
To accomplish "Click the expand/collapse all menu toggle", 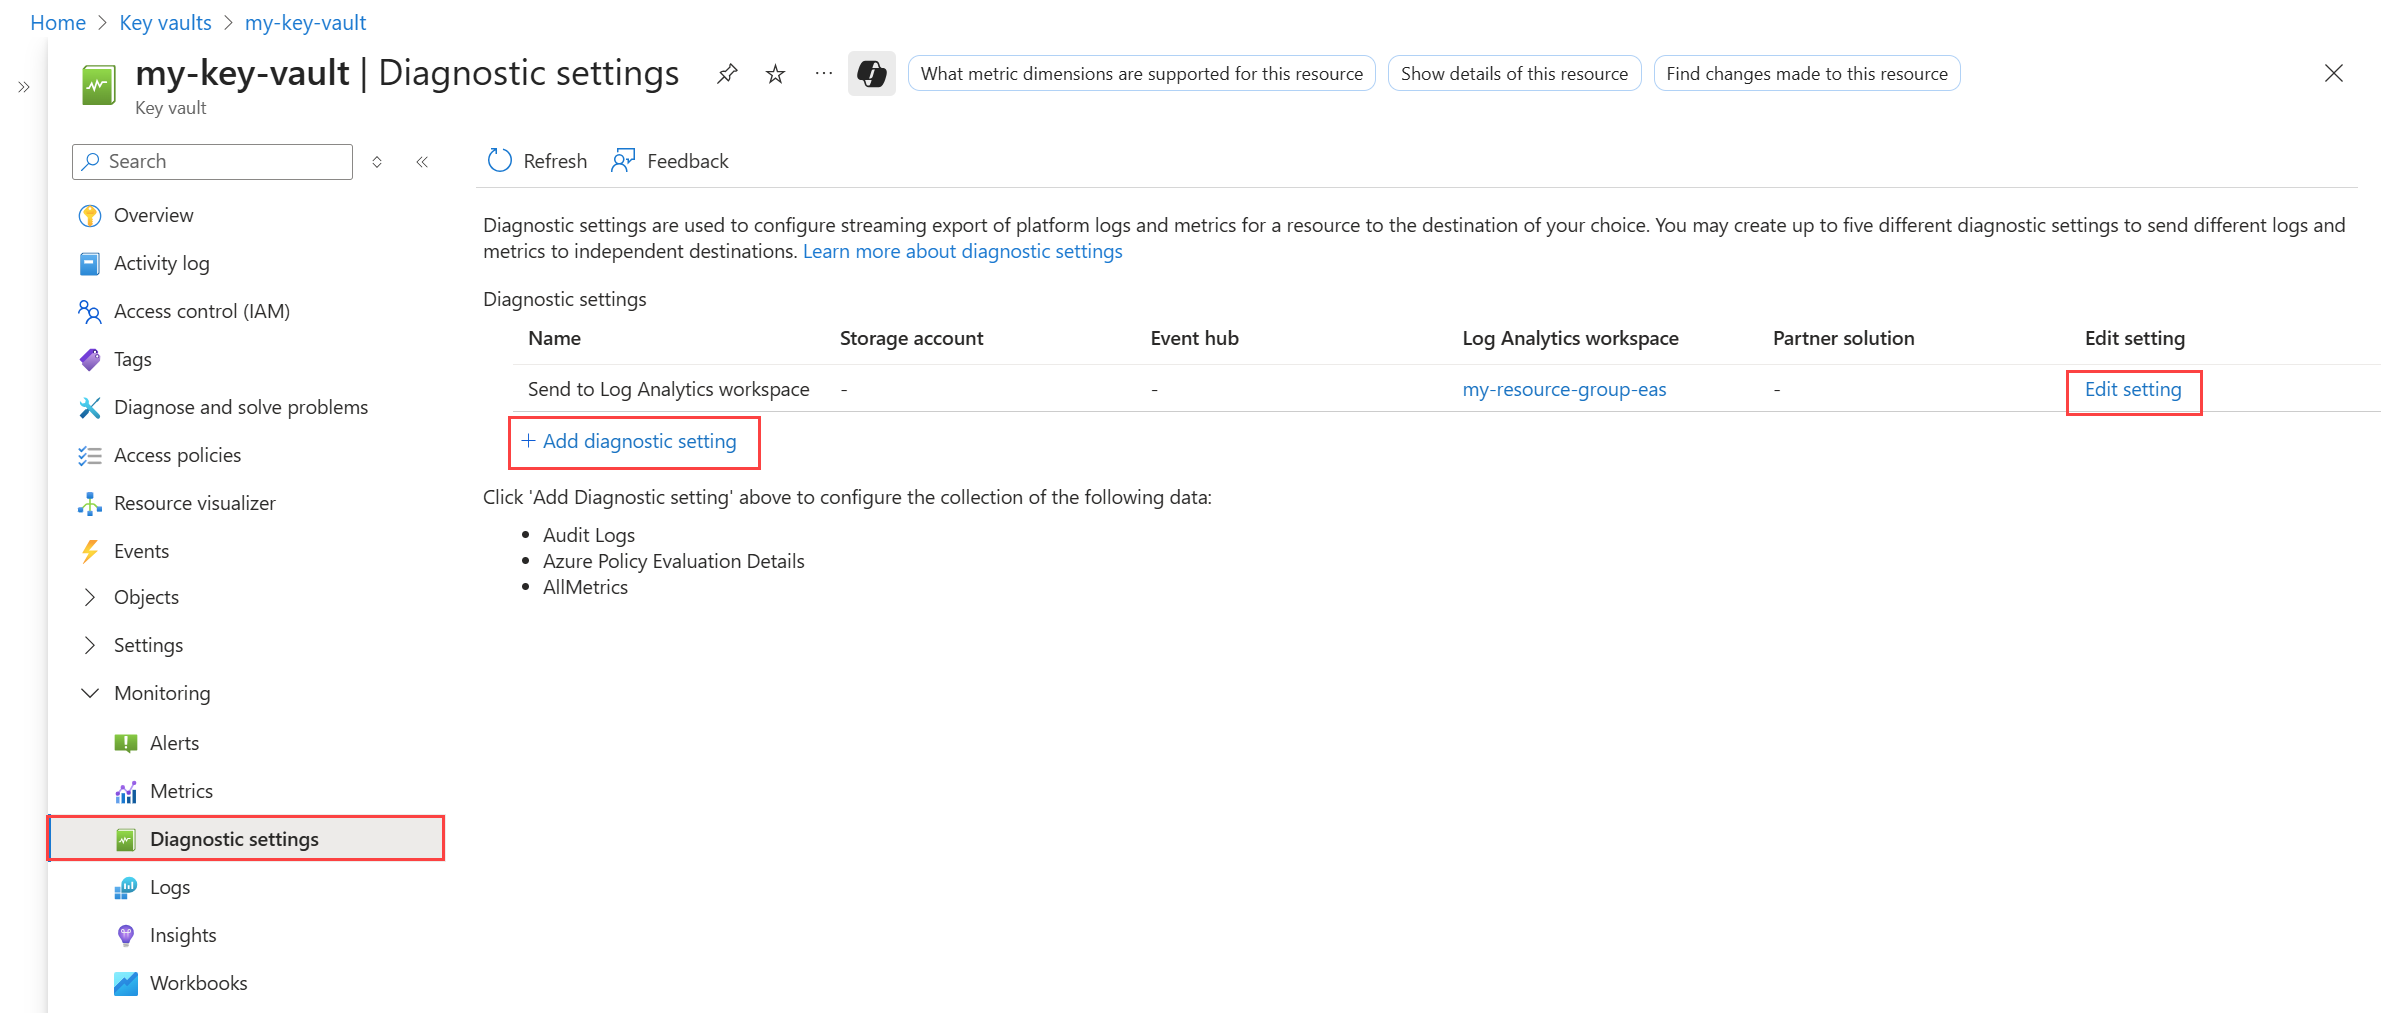I will coord(377,162).
